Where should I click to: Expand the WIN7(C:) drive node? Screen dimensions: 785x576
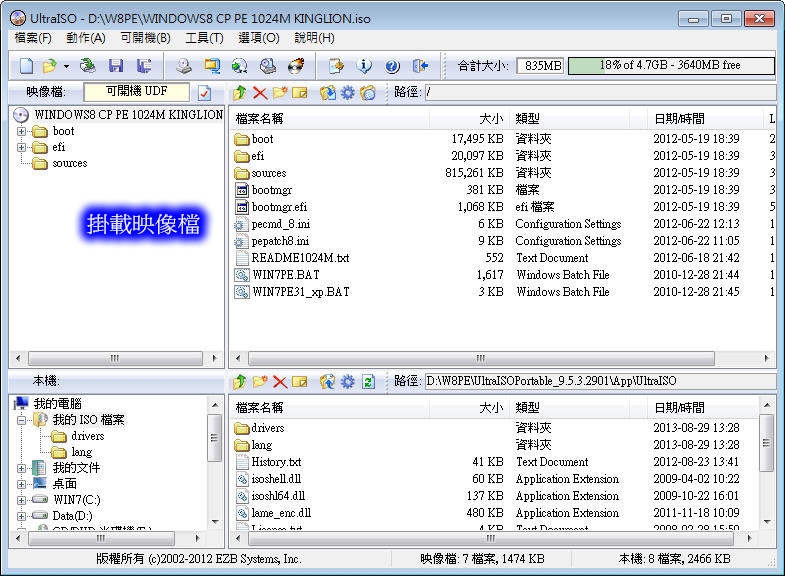[x=22, y=500]
